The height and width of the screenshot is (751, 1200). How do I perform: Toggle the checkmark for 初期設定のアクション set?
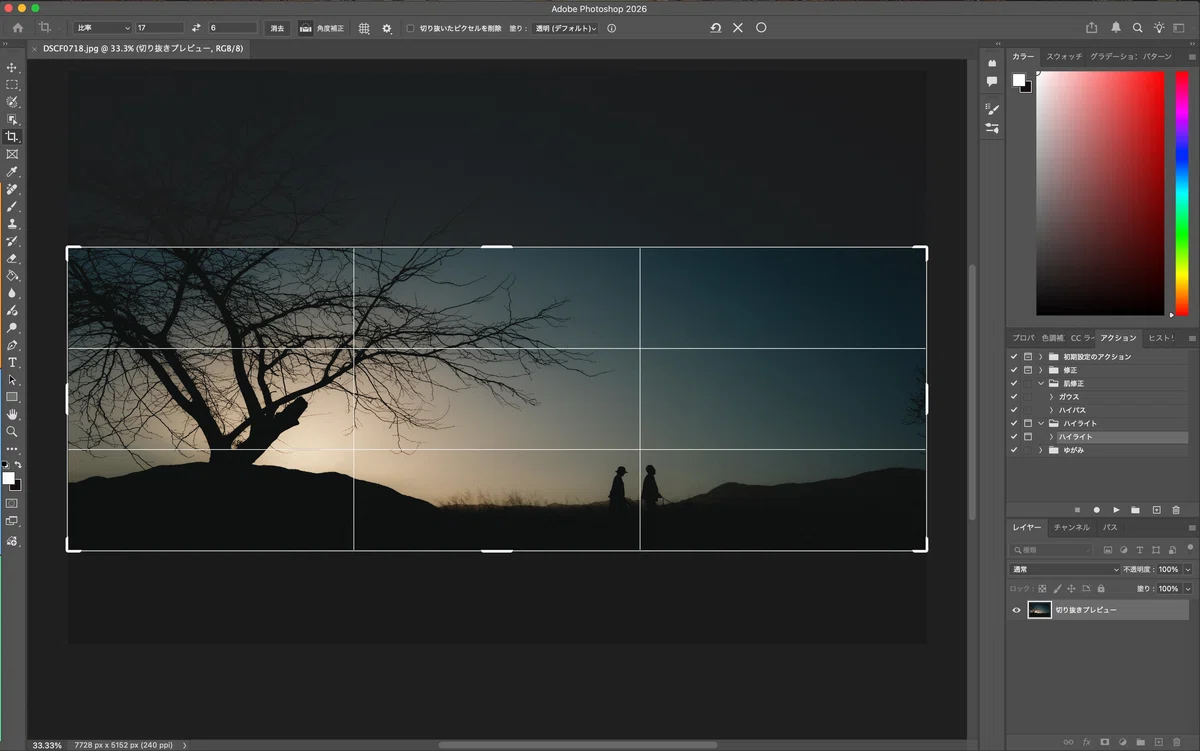(1014, 357)
